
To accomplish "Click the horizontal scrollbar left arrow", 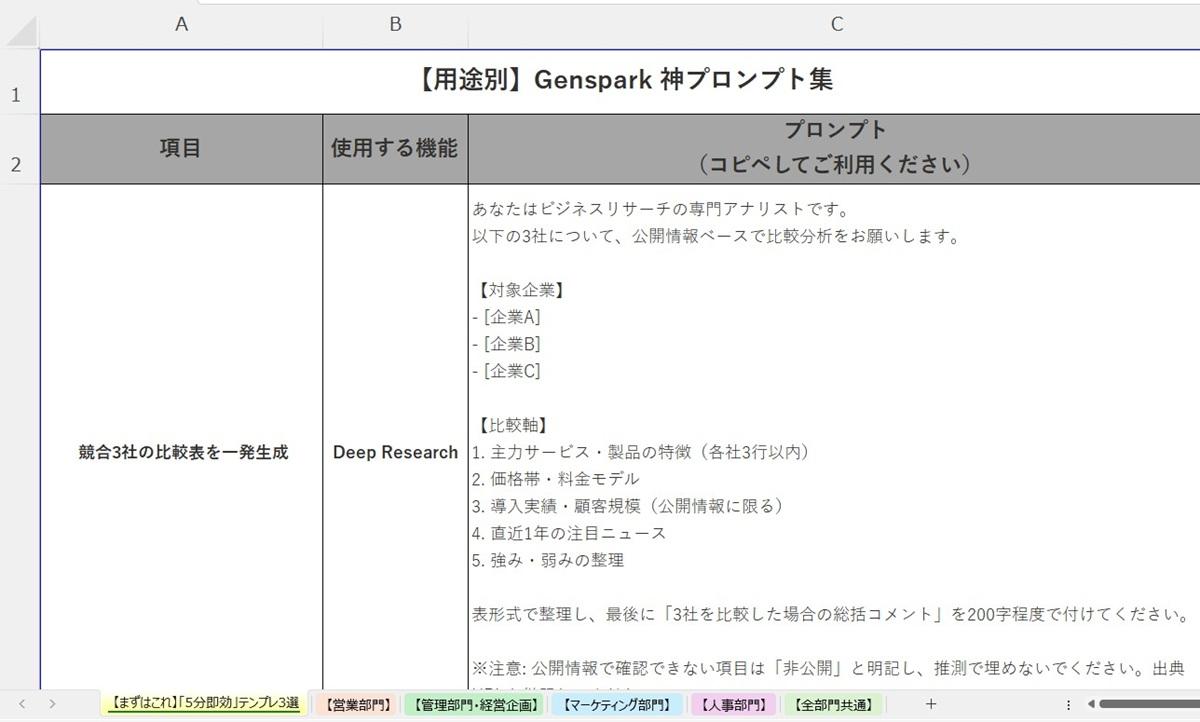I will tap(1091, 704).
